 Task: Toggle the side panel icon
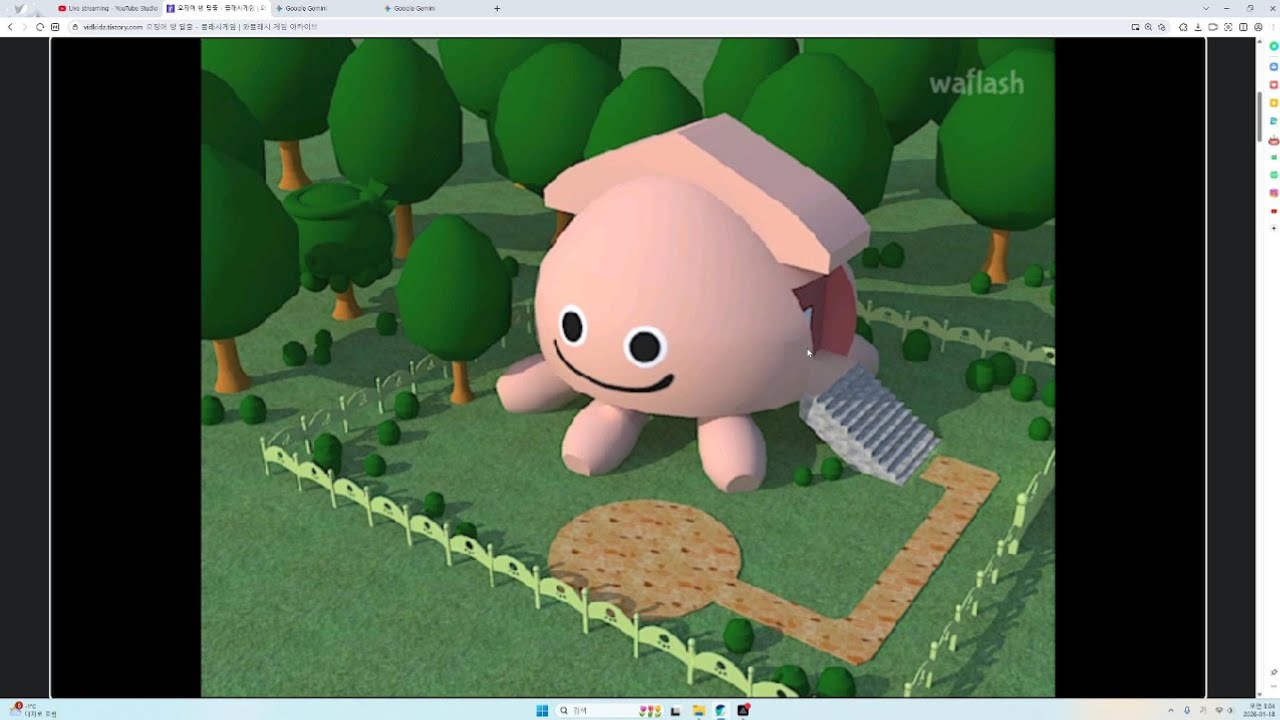pos(1243,27)
